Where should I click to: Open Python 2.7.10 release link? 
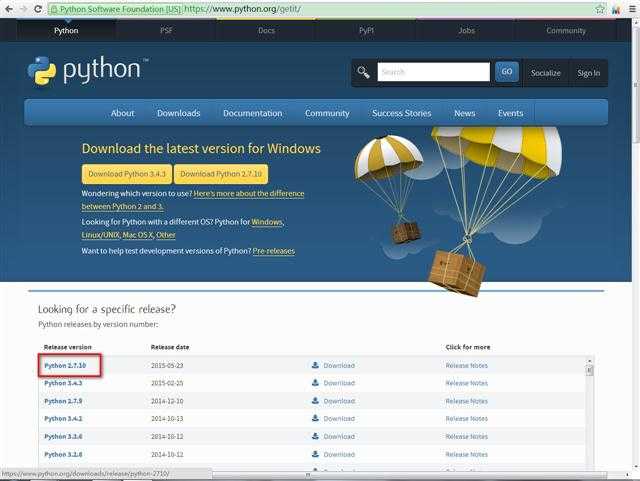click(x=65, y=365)
